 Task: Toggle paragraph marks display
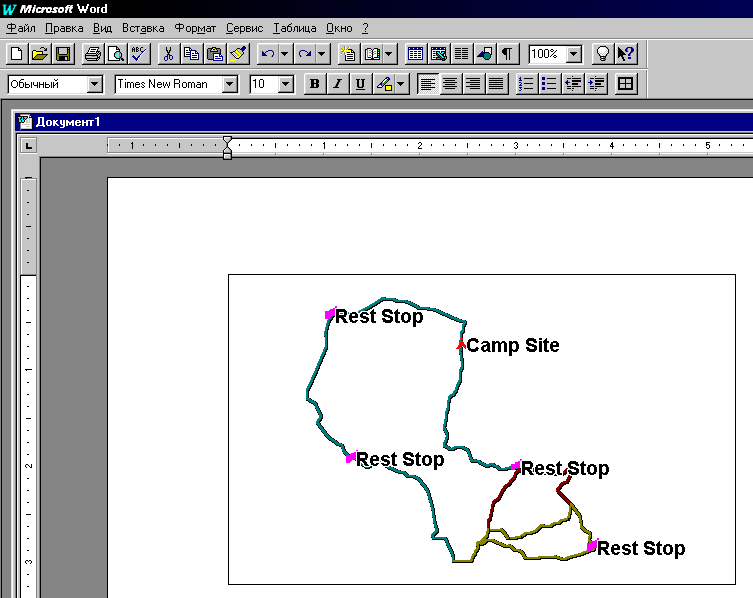[x=508, y=54]
